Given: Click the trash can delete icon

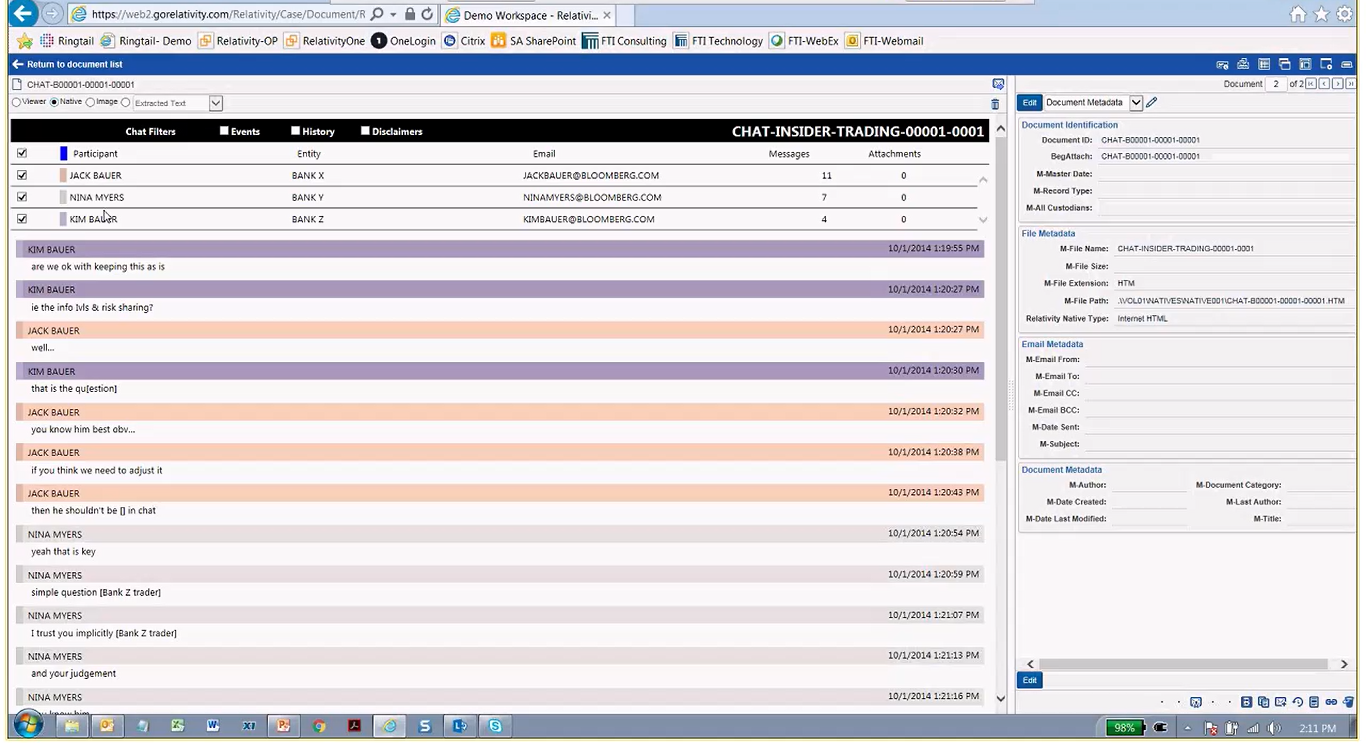Looking at the screenshot, I should click(x=995, y=104).
